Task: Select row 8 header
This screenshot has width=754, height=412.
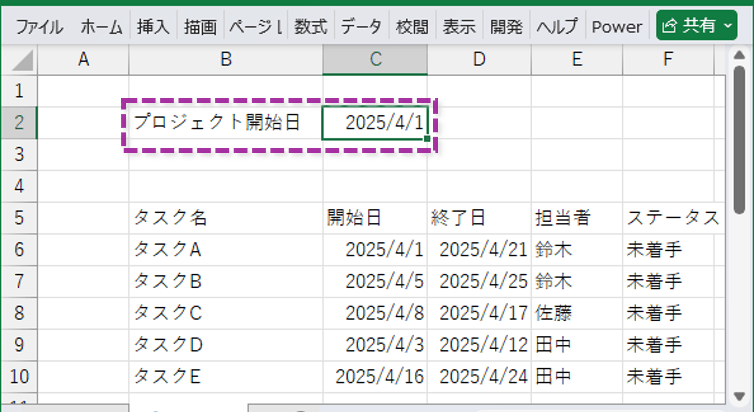Action: point(19,313)
